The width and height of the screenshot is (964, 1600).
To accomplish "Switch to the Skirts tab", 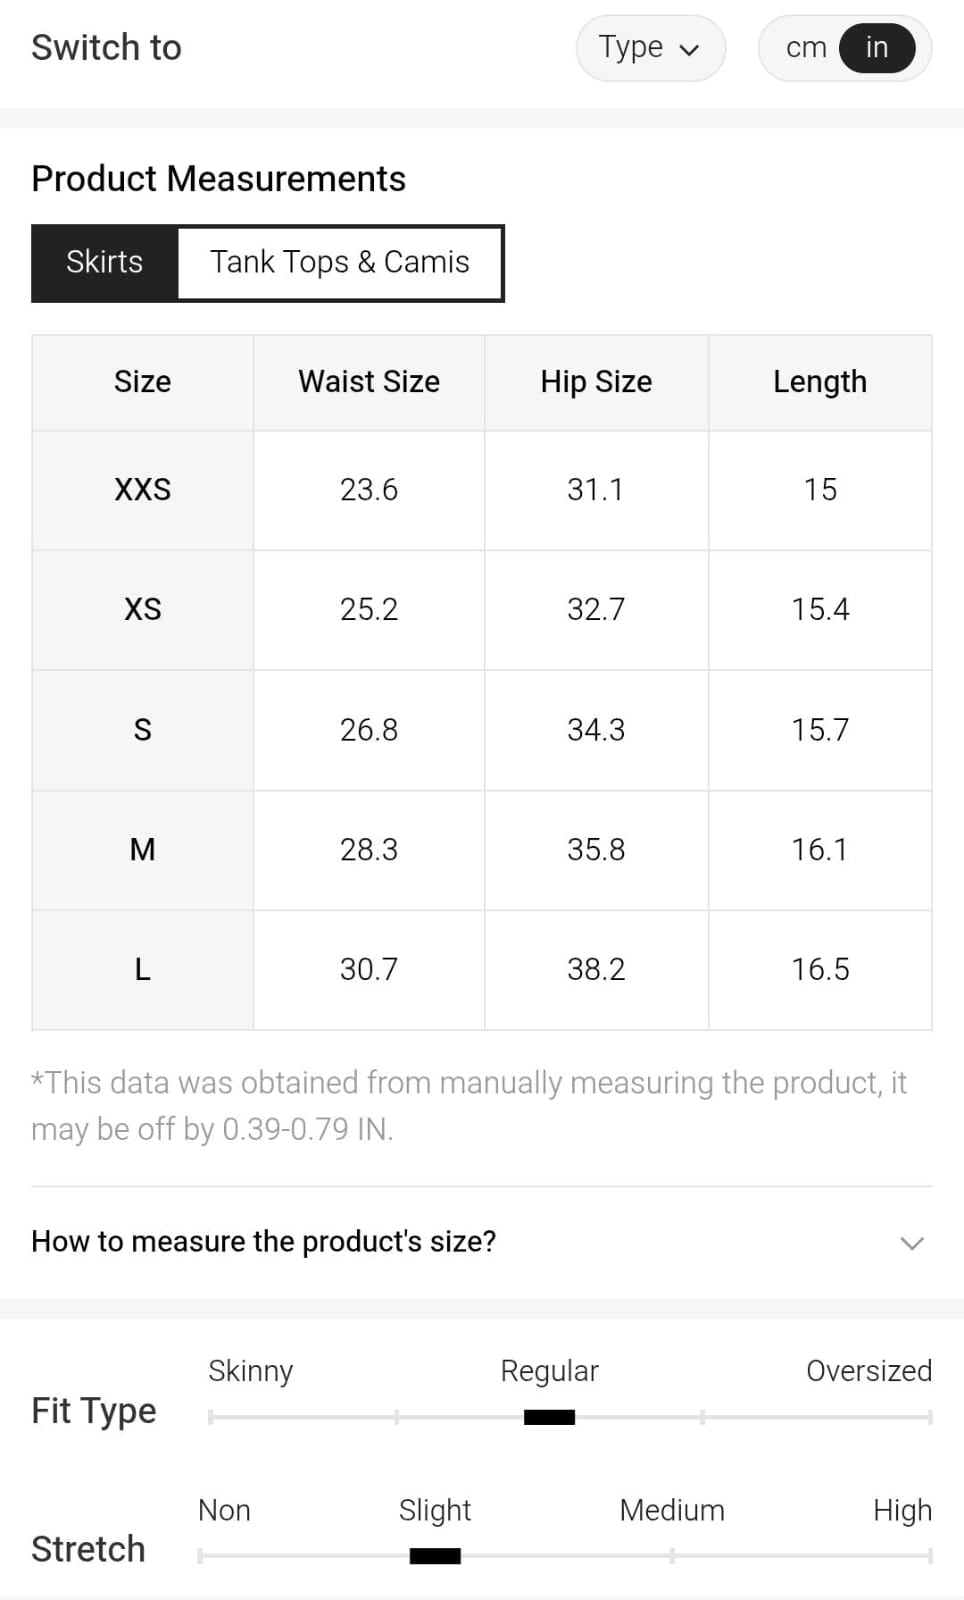I will click(105, 262).
